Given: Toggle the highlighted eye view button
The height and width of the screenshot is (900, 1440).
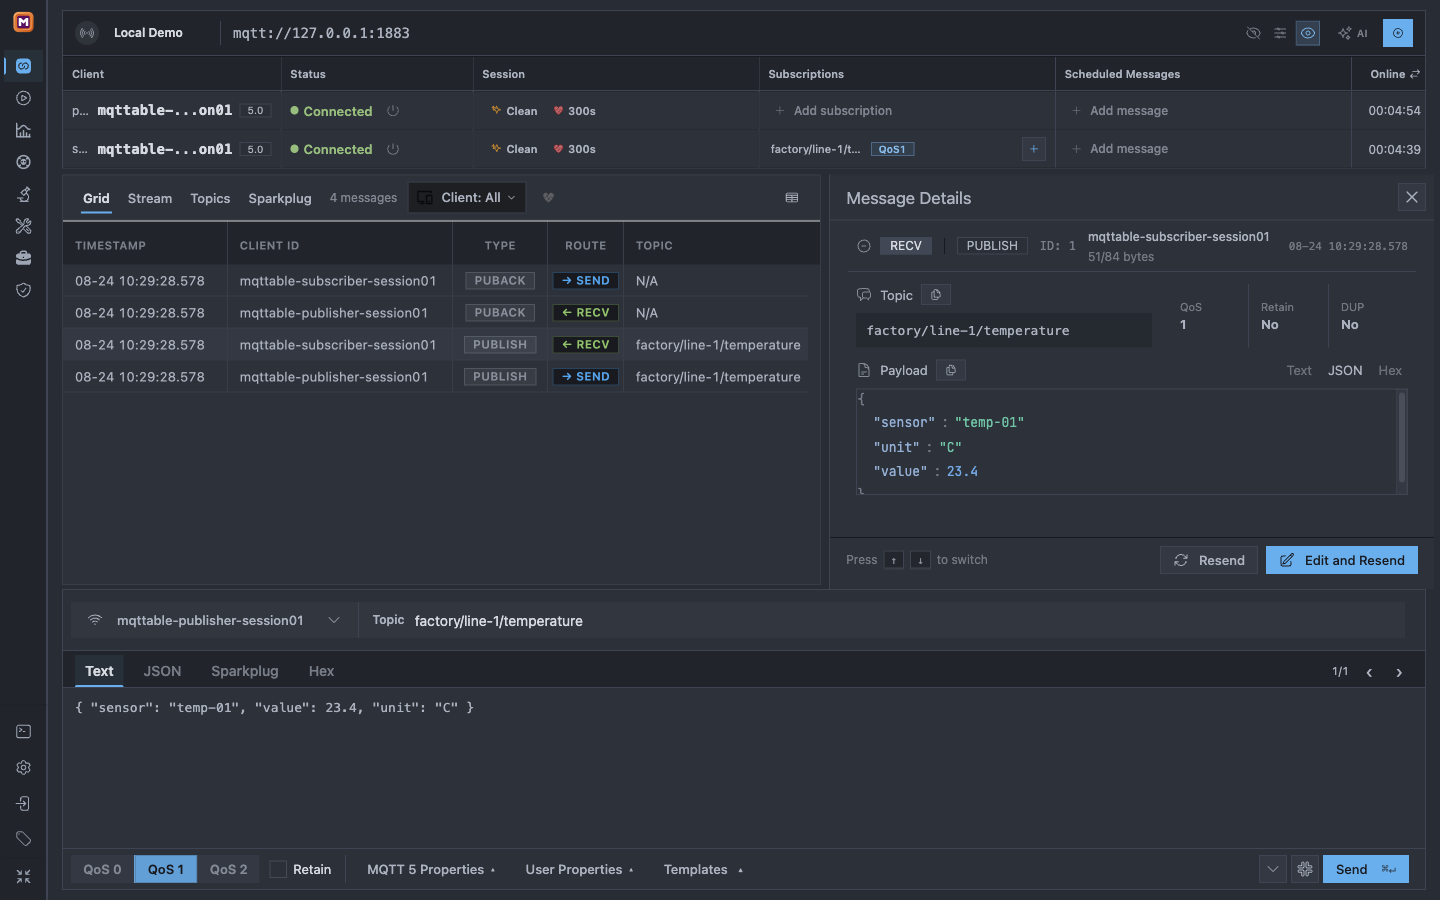Looking at the screenshot, I should coord(1308,33).
